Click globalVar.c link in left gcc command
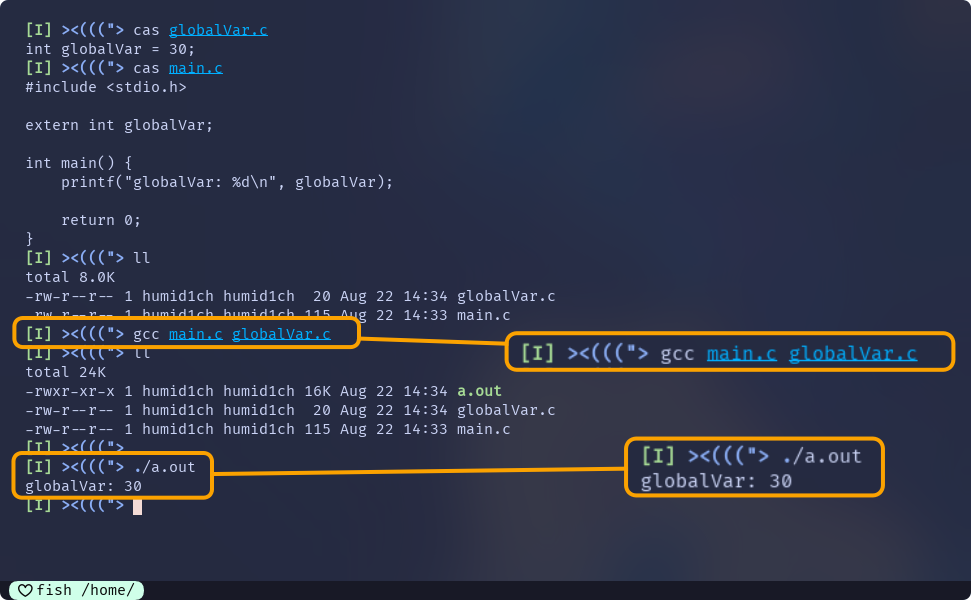 point(281,334)
